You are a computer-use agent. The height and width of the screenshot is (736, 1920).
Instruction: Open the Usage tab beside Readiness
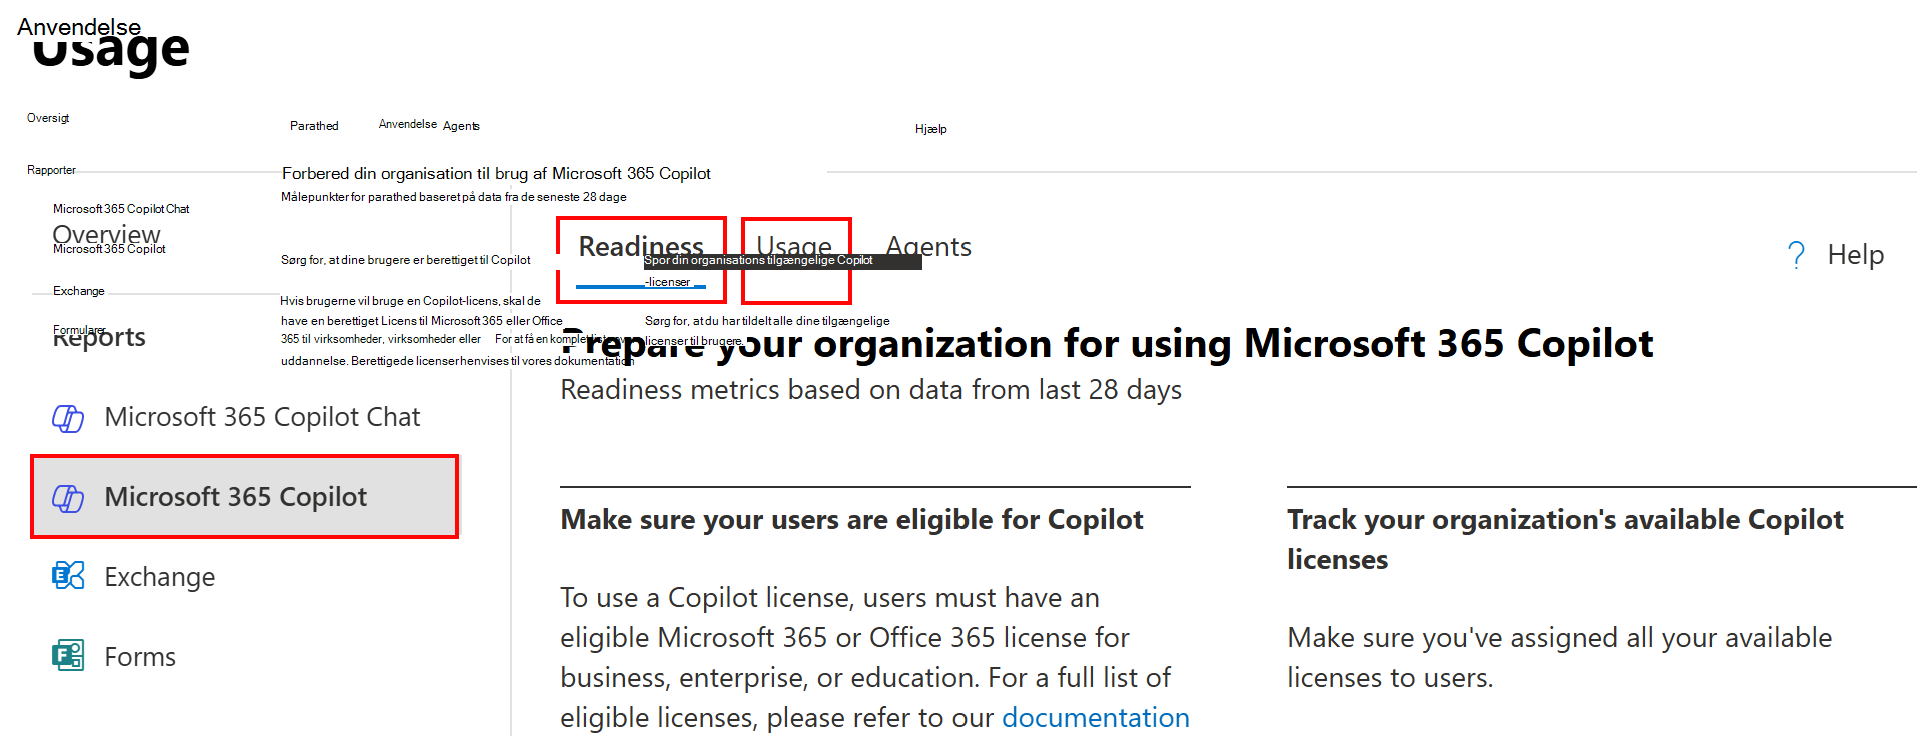(794, 247)
